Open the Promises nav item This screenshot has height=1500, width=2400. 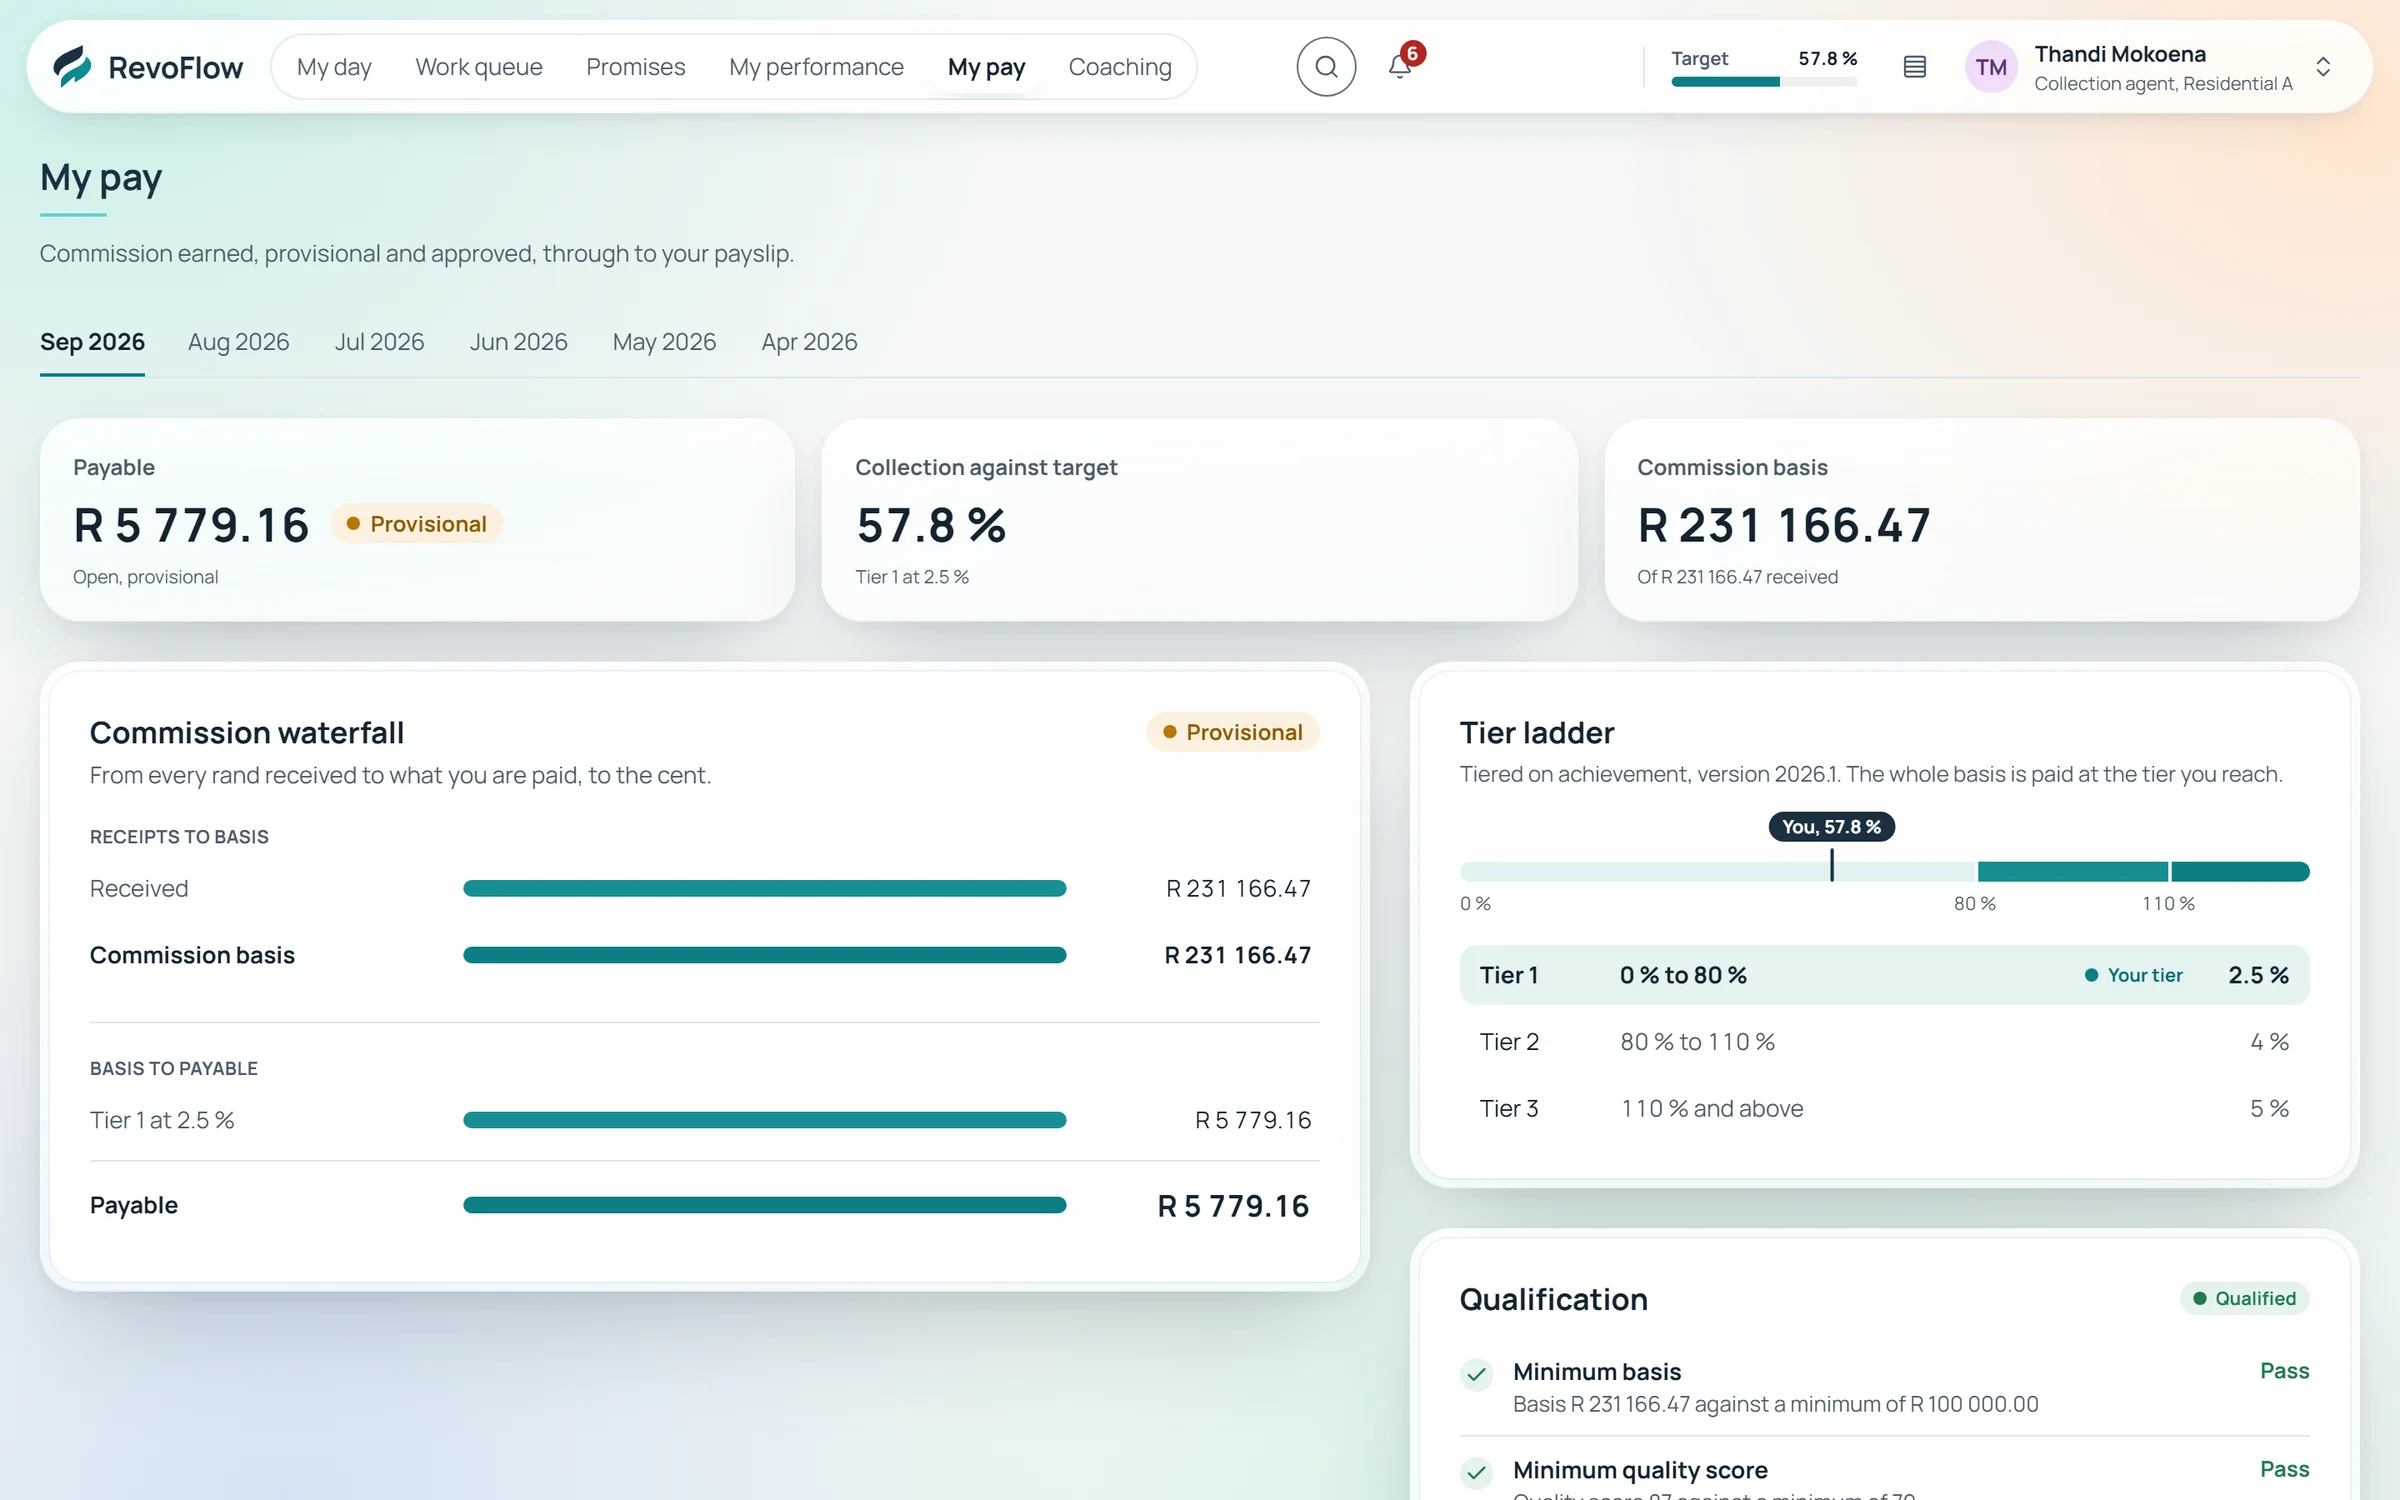coord(636,67)
